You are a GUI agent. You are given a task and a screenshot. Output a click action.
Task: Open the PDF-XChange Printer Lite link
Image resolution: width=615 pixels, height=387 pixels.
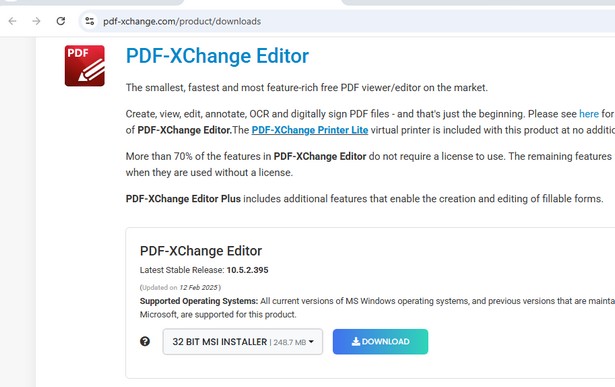click(x=310, y=130)
